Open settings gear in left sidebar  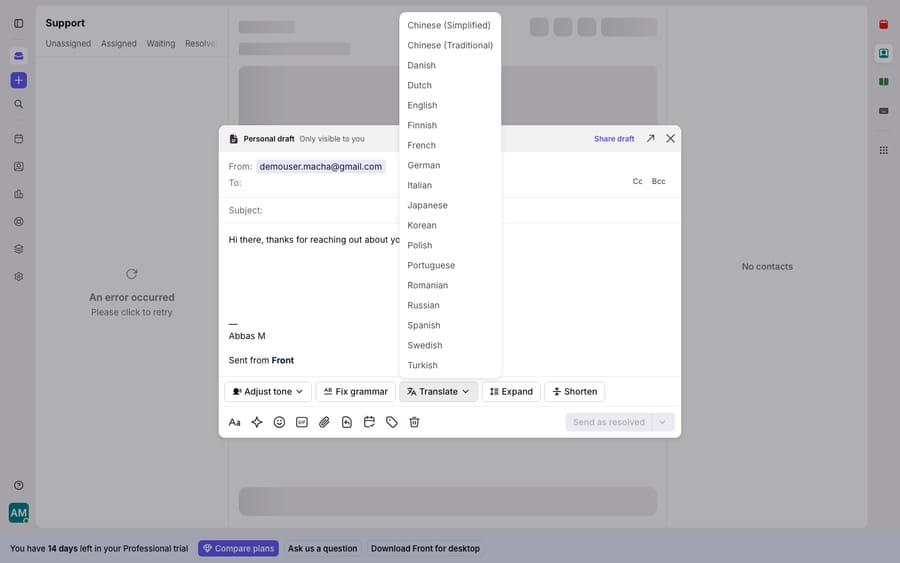tap(19, 277)
